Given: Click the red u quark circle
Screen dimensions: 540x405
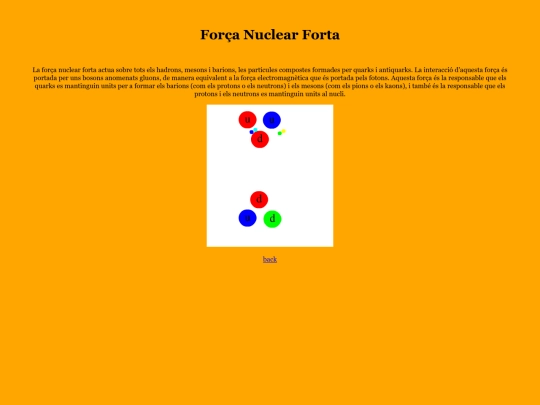Looking at the screenshot, I should (248, 120).
